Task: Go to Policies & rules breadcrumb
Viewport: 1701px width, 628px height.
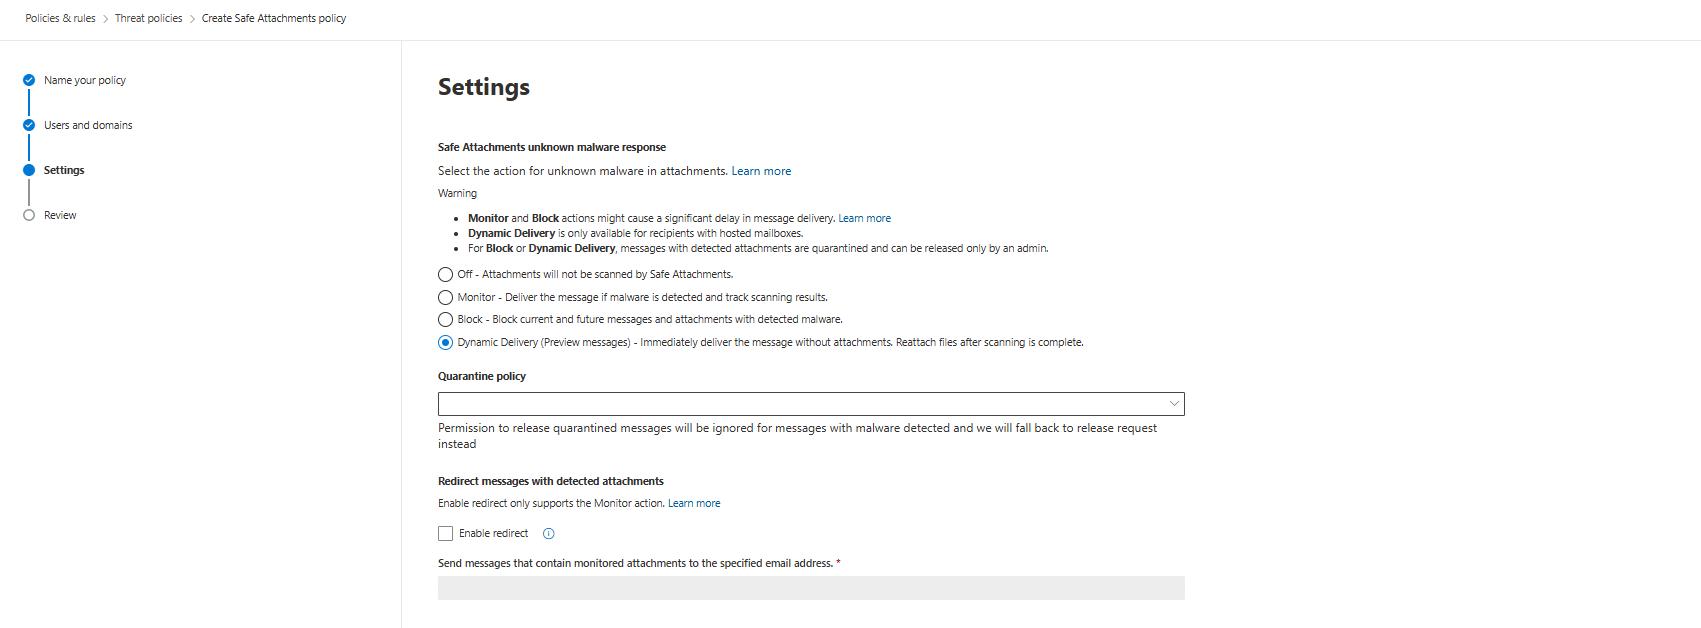Action: point(61,18)
